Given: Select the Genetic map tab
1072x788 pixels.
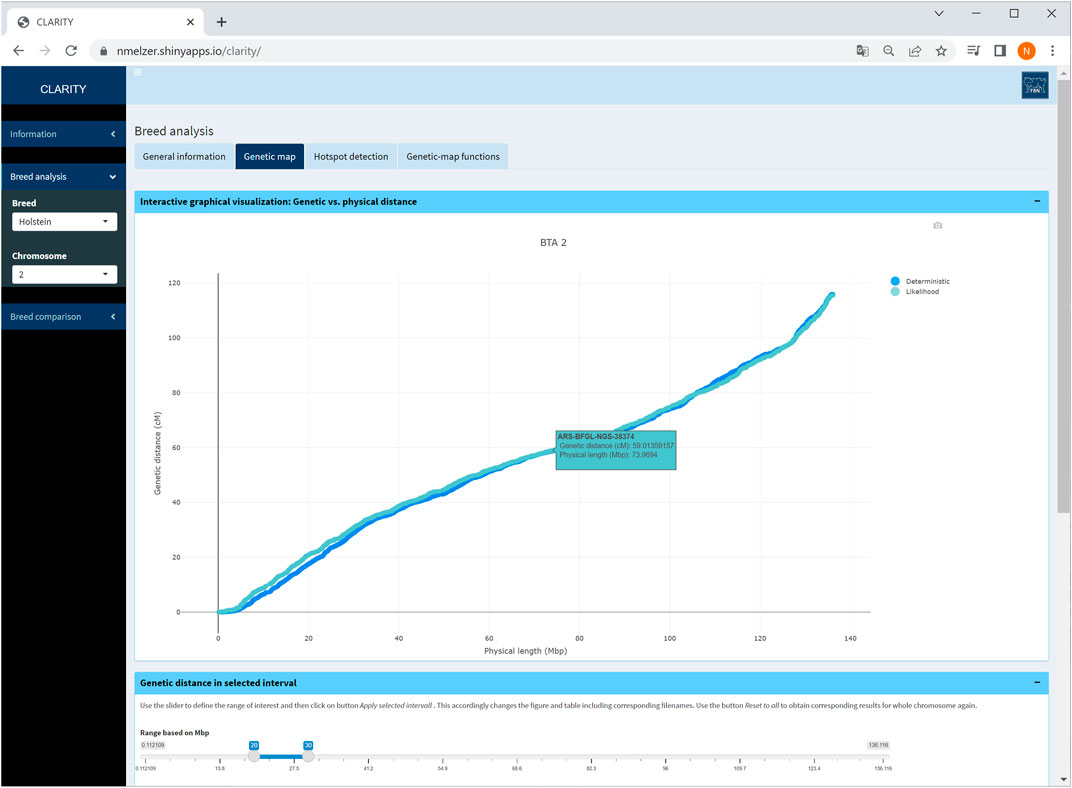Looking at the screenshot, I should (269, 157).
